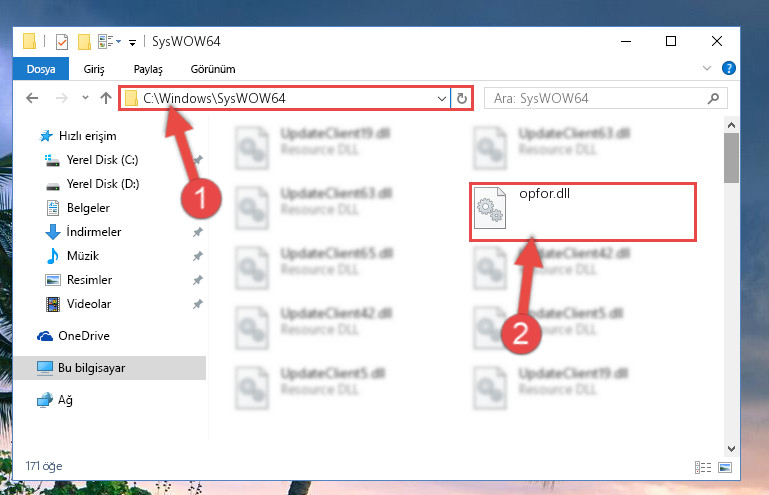Open the Help question mark icon
This screenshot has height=495, width=769.
[729, 68]
